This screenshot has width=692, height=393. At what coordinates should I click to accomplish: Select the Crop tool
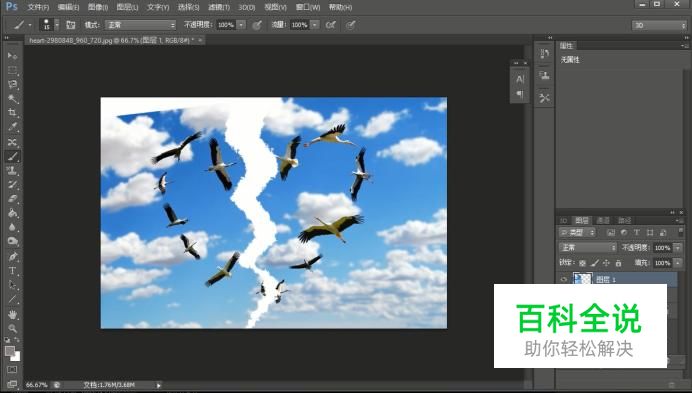click(12, 113)
